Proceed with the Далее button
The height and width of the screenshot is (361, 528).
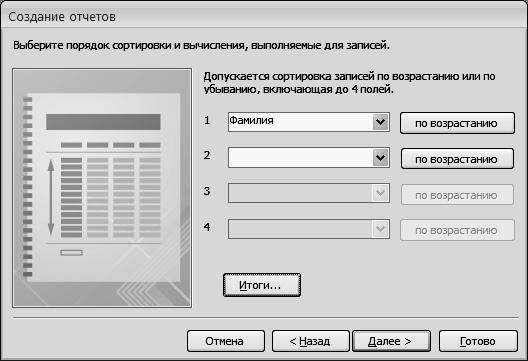[x=391, y=341]
